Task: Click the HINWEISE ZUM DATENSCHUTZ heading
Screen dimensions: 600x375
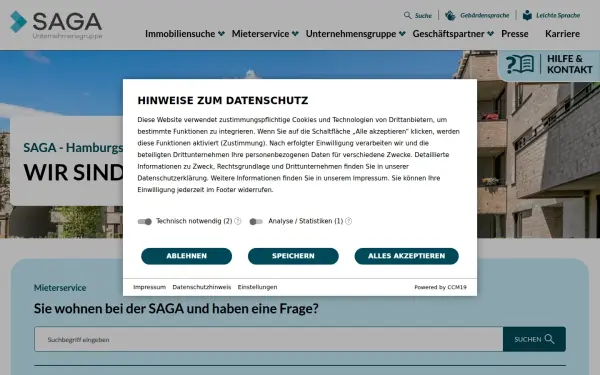Action: [x=223, y=101]
